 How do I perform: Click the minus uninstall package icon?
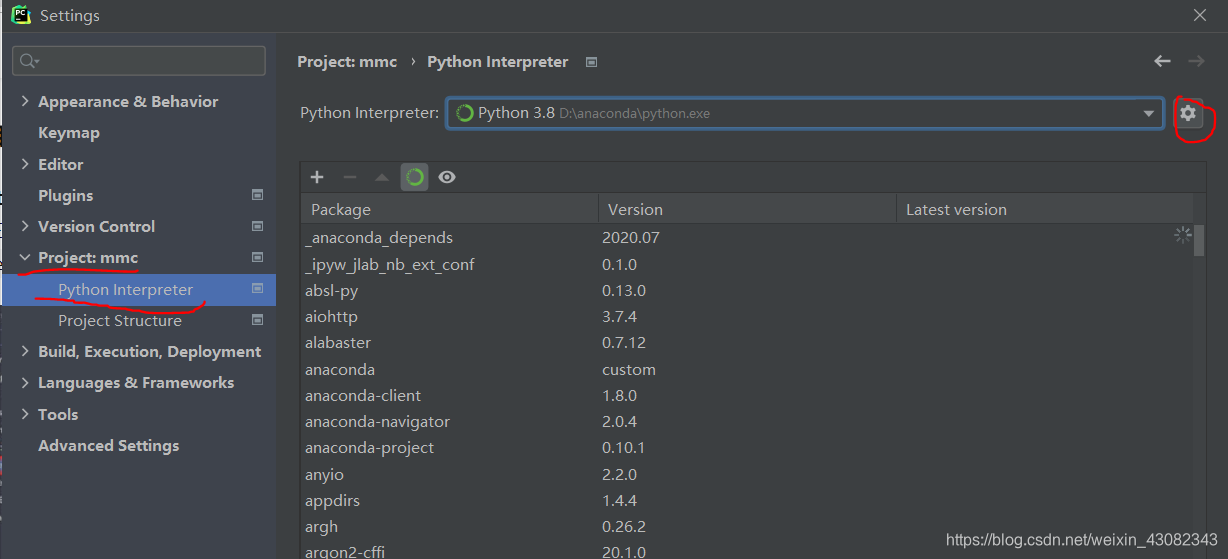pos(349,177)
